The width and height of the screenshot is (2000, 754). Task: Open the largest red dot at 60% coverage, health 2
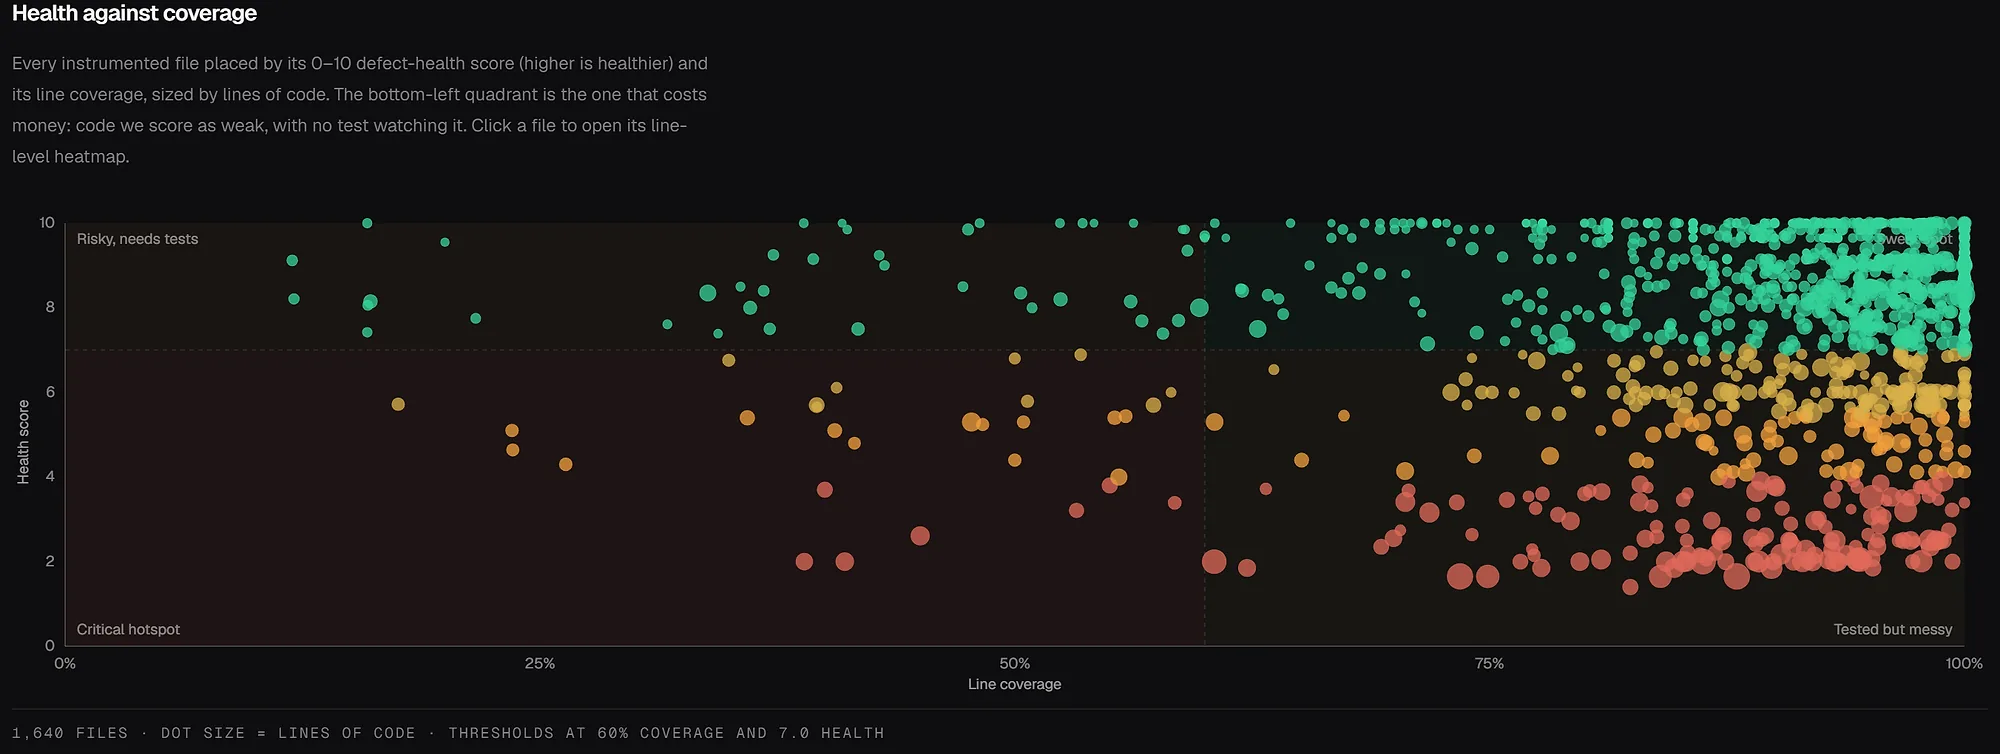(1214, 561)
